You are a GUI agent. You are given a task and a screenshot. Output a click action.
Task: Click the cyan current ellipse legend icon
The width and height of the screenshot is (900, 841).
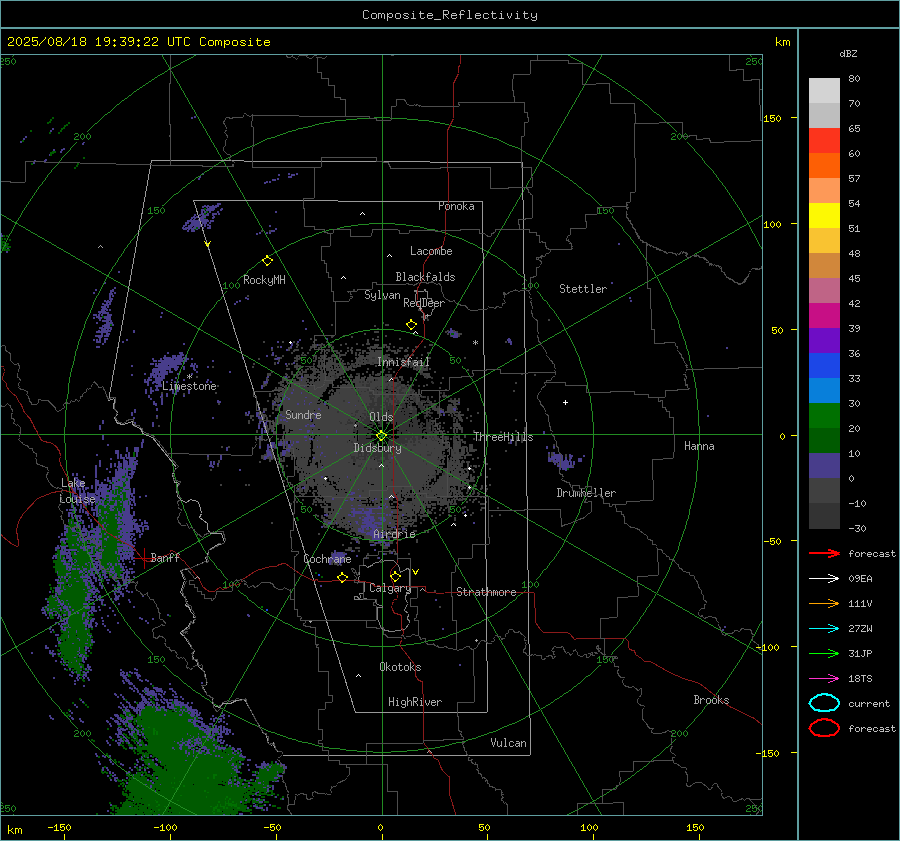(824, 703)
